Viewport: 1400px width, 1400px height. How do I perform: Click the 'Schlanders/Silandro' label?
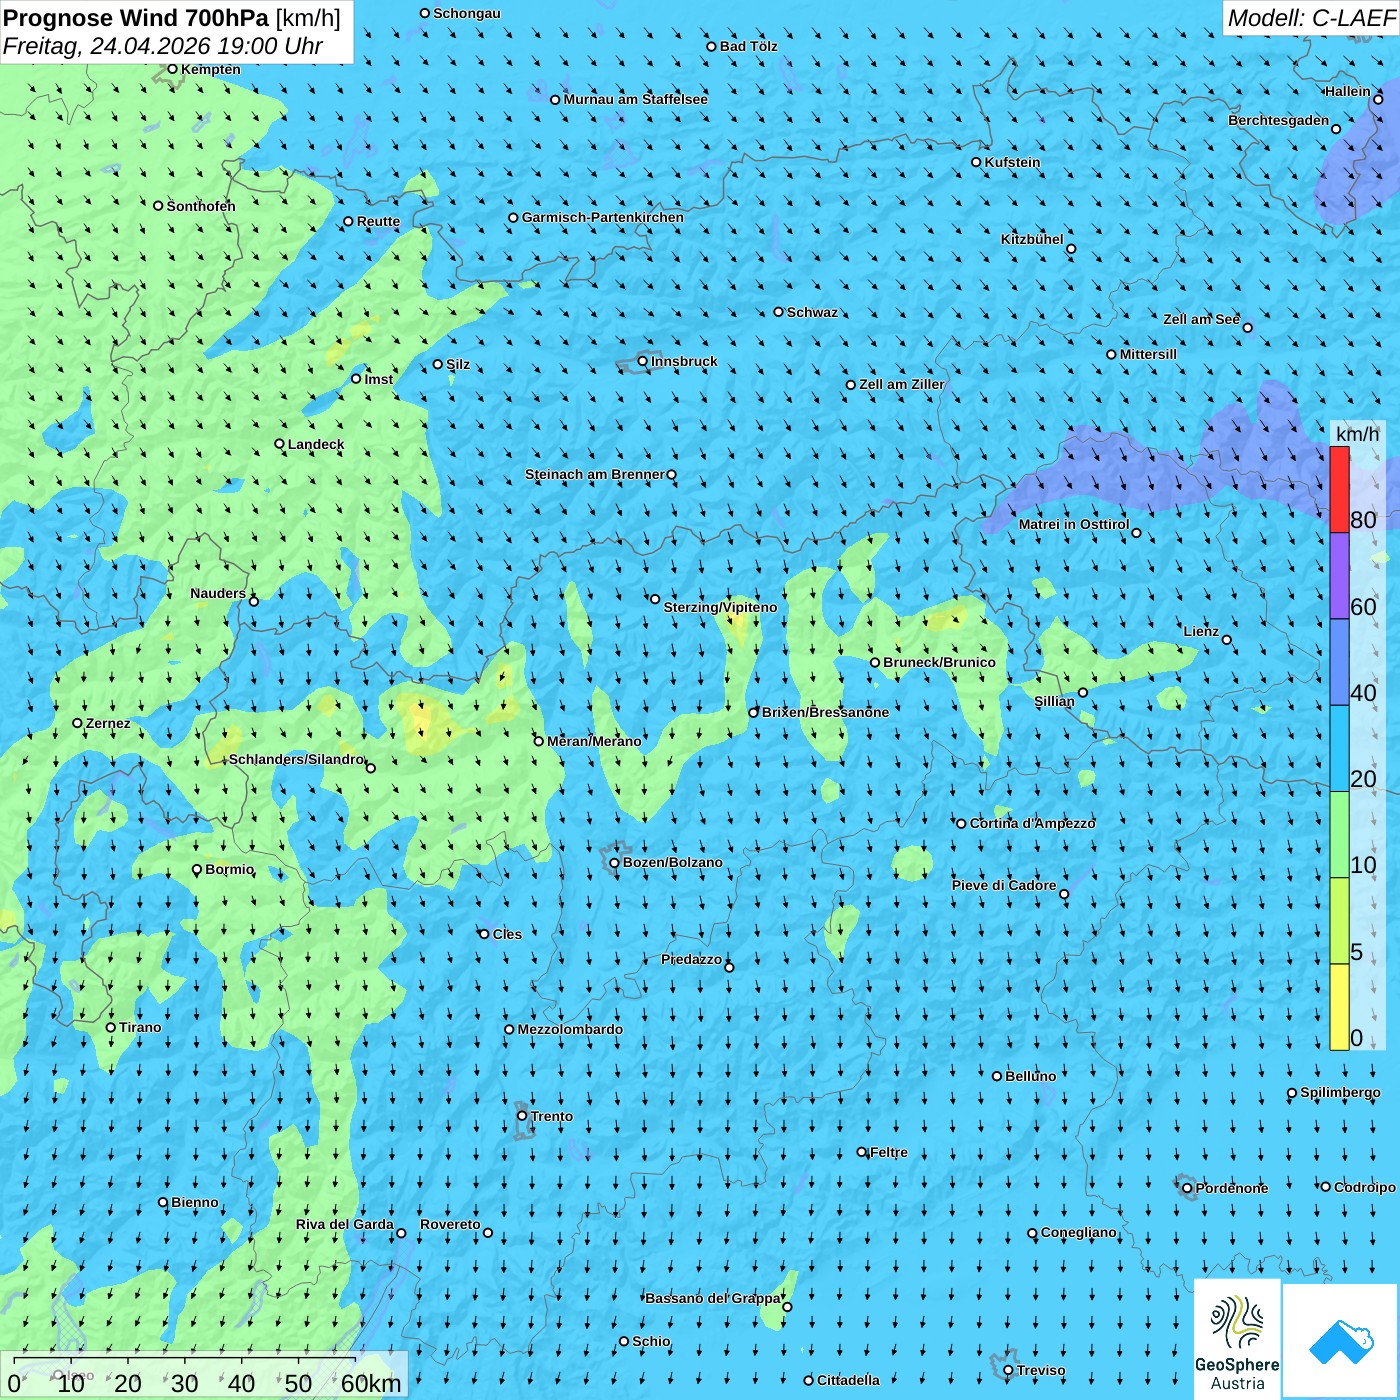[297, 759]
